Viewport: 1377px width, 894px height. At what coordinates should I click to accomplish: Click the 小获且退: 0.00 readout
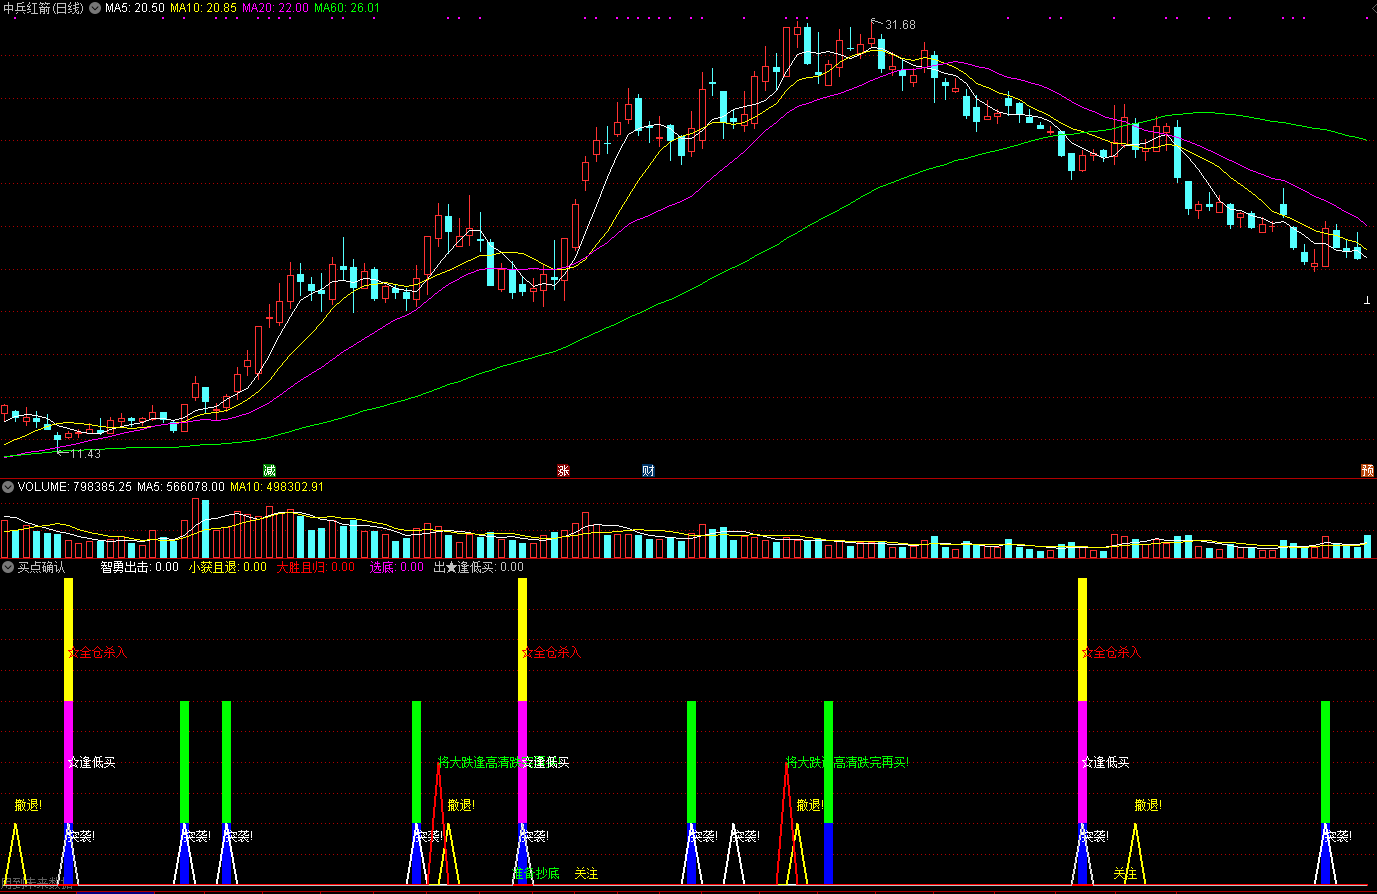click(x=228, y=567)
